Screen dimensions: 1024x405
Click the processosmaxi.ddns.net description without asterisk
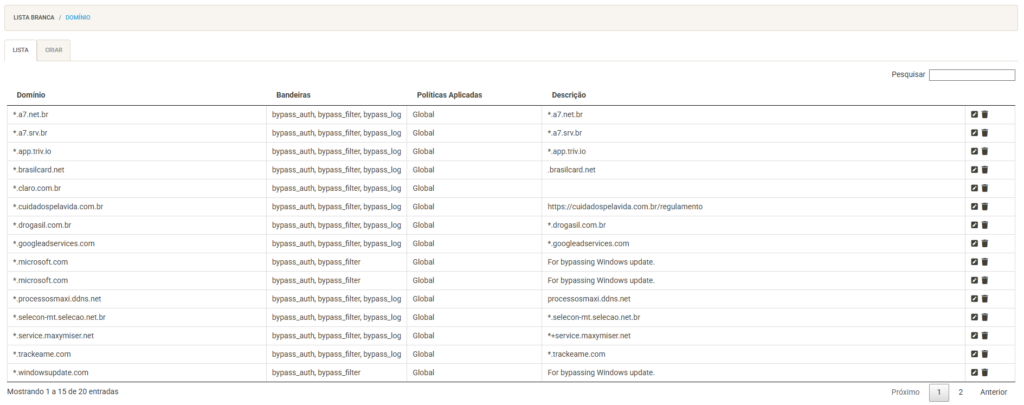588,299
